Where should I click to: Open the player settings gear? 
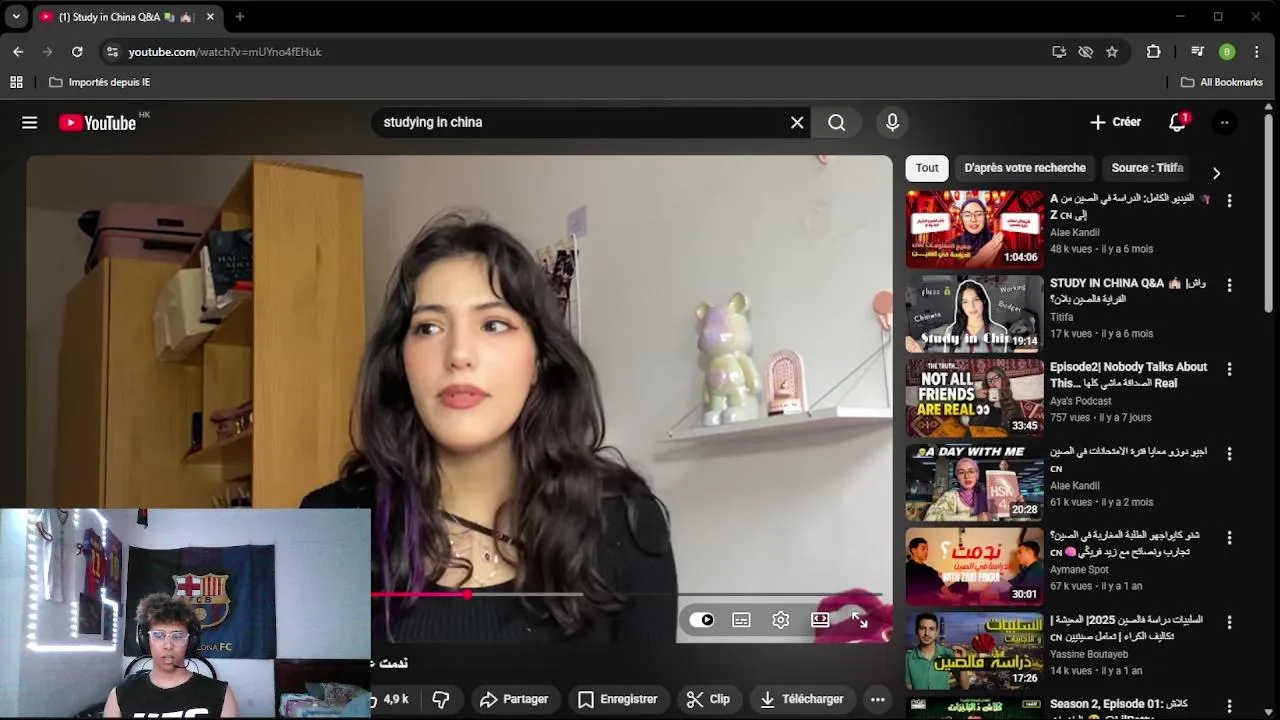[781, 620]
